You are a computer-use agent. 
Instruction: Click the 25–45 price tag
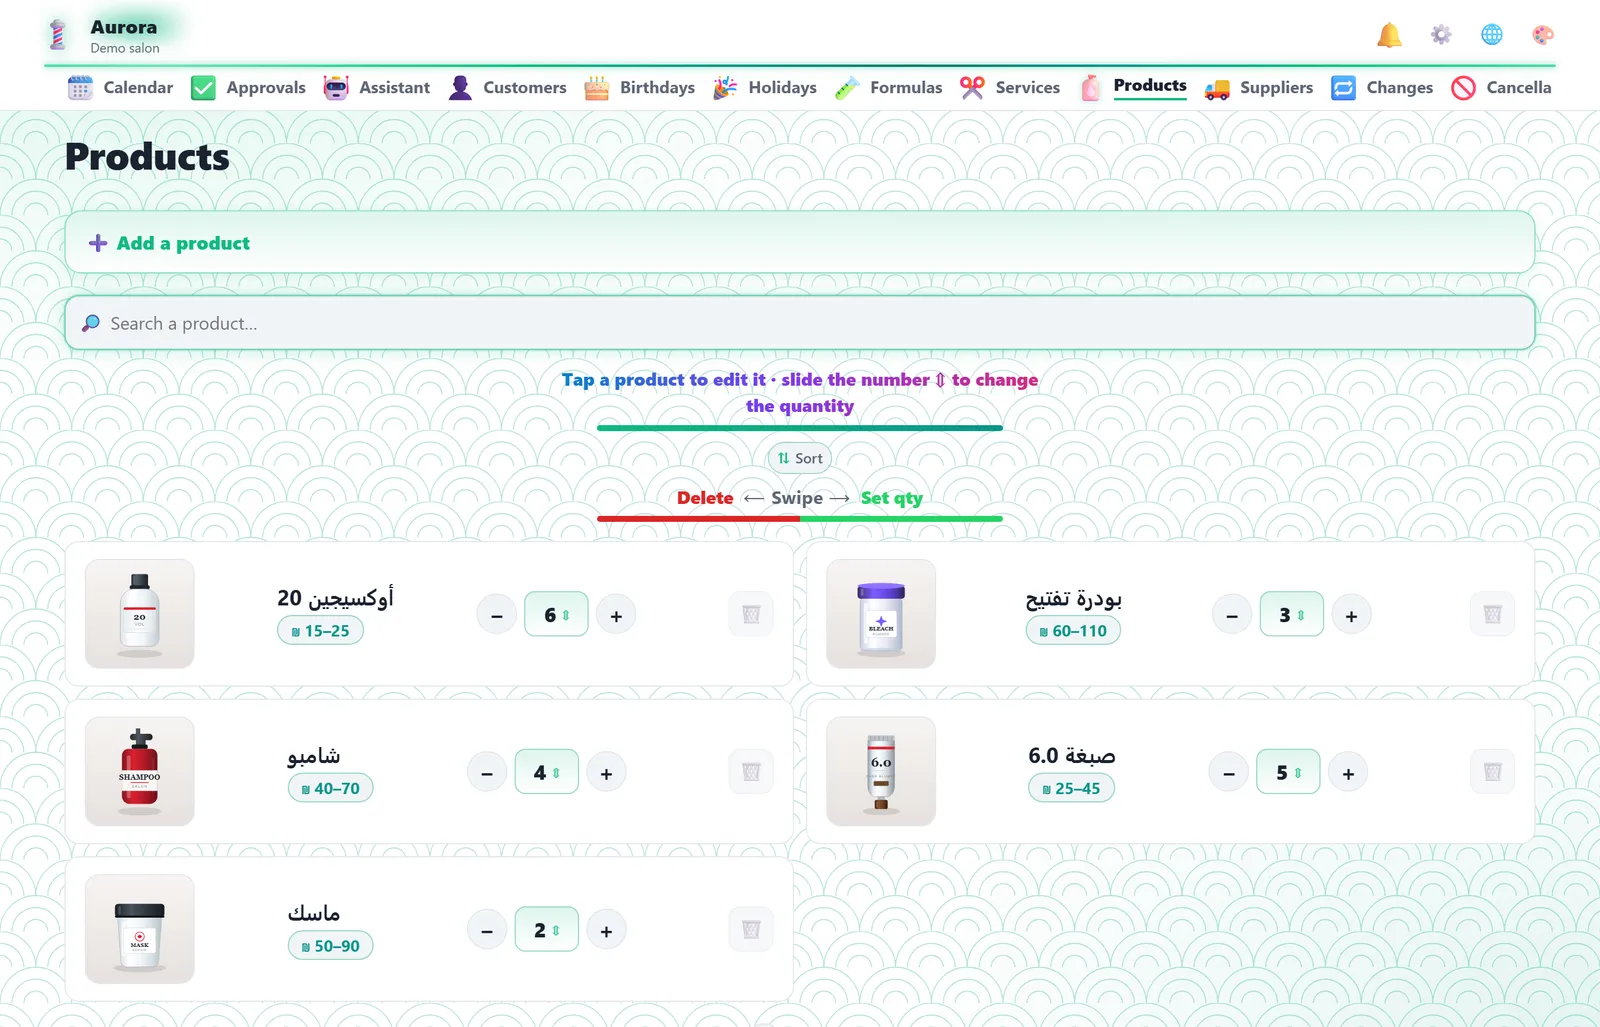(x=1071, y=788)
